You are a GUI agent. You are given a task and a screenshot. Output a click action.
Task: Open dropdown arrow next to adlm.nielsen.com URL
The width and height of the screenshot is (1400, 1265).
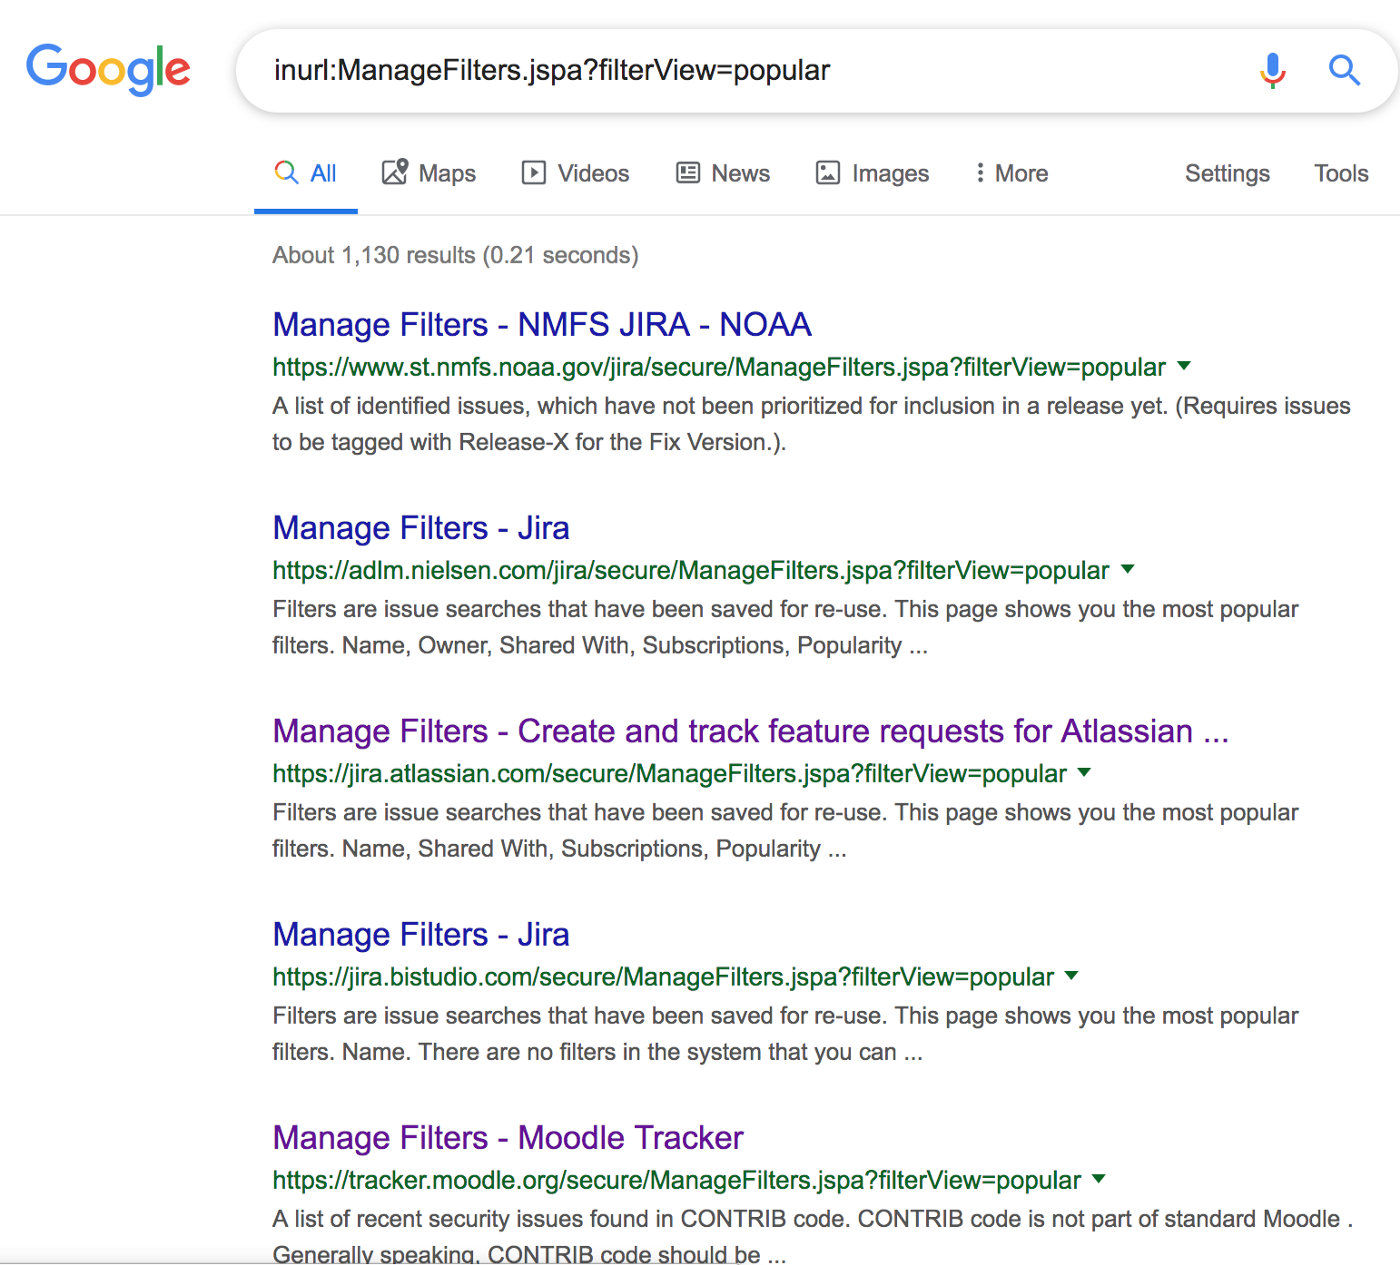(x=1128, y=569)
